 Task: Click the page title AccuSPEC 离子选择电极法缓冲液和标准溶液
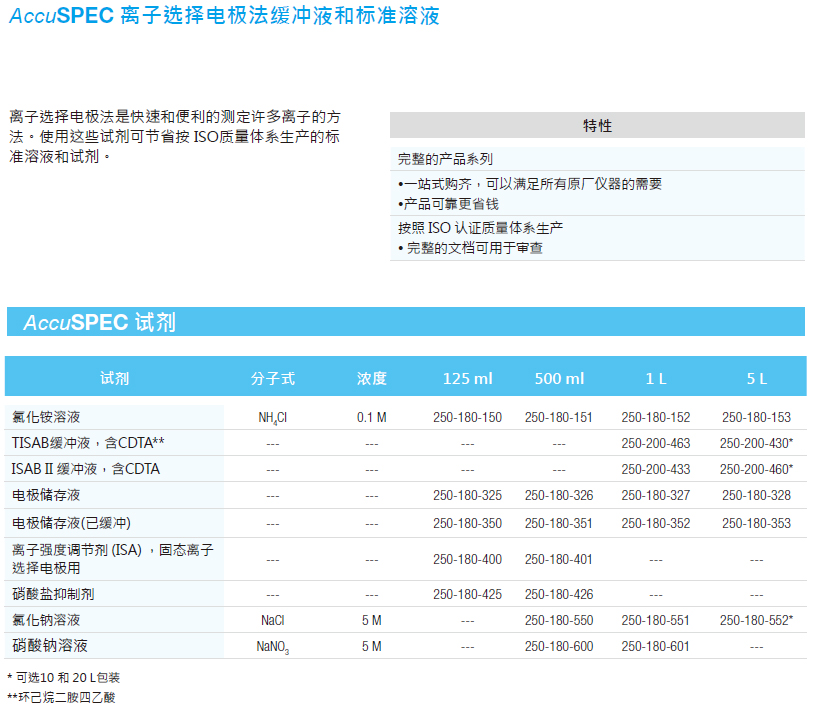(224, 16)
